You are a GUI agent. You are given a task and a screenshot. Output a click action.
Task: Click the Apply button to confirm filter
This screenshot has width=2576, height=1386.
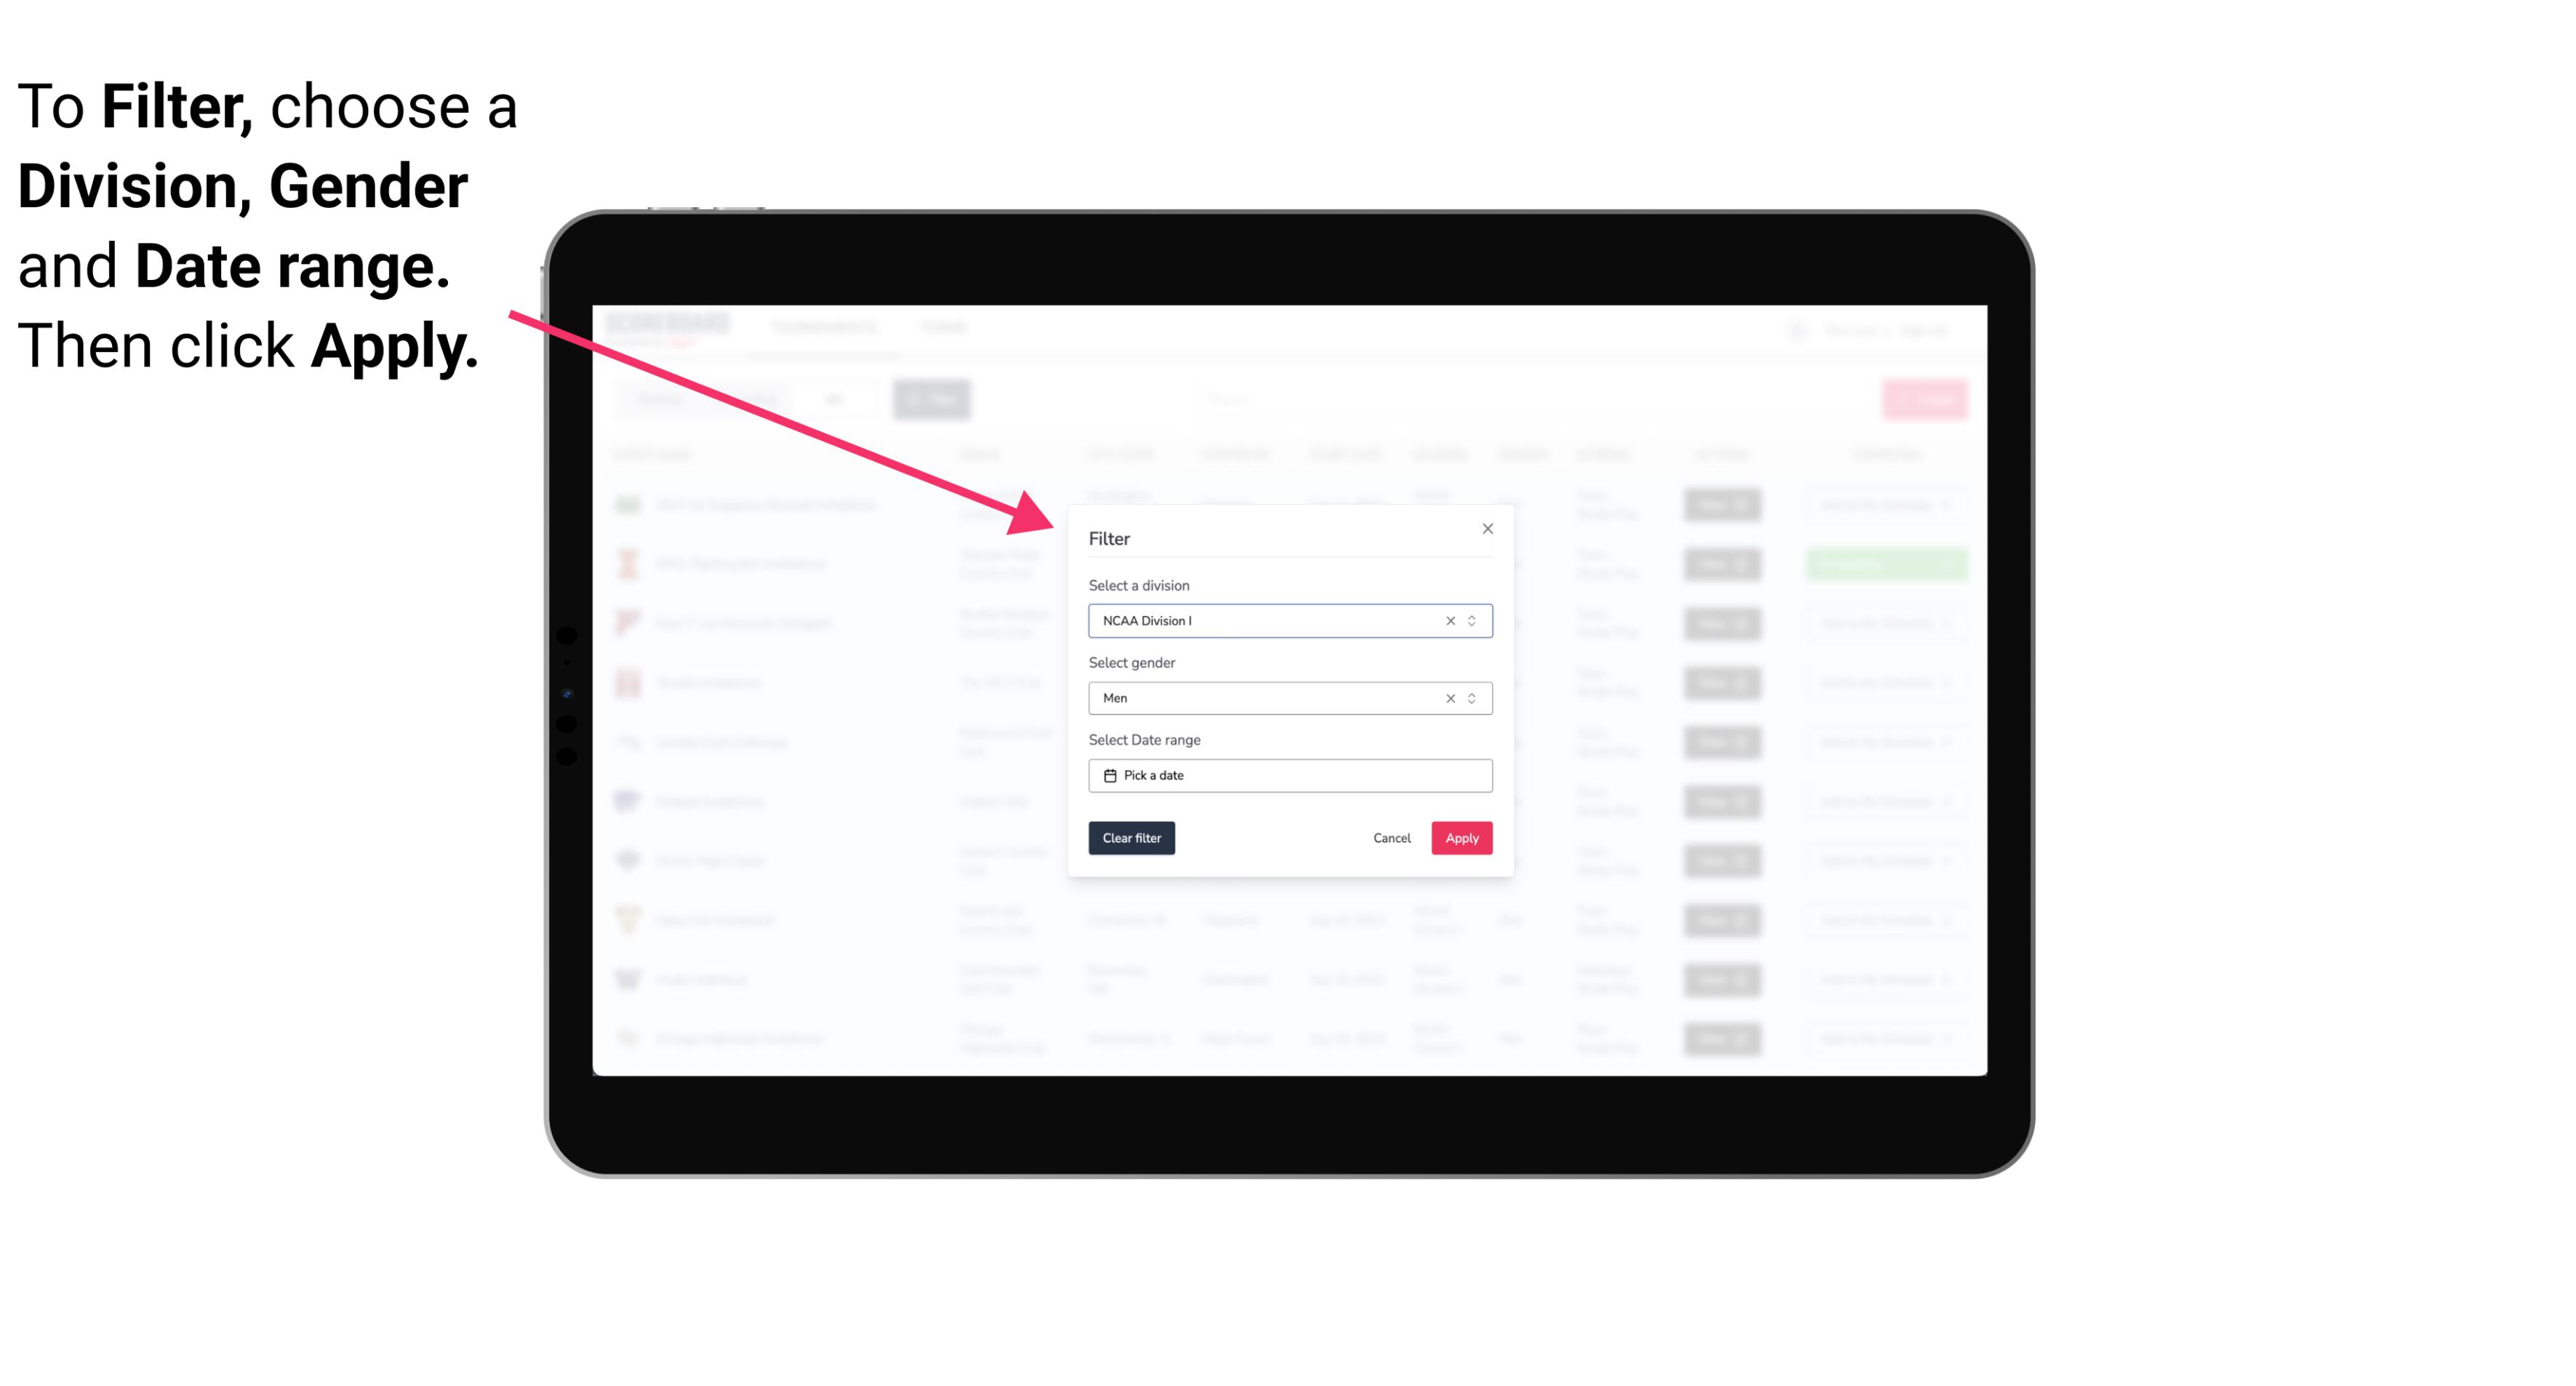coord(1461,838)
